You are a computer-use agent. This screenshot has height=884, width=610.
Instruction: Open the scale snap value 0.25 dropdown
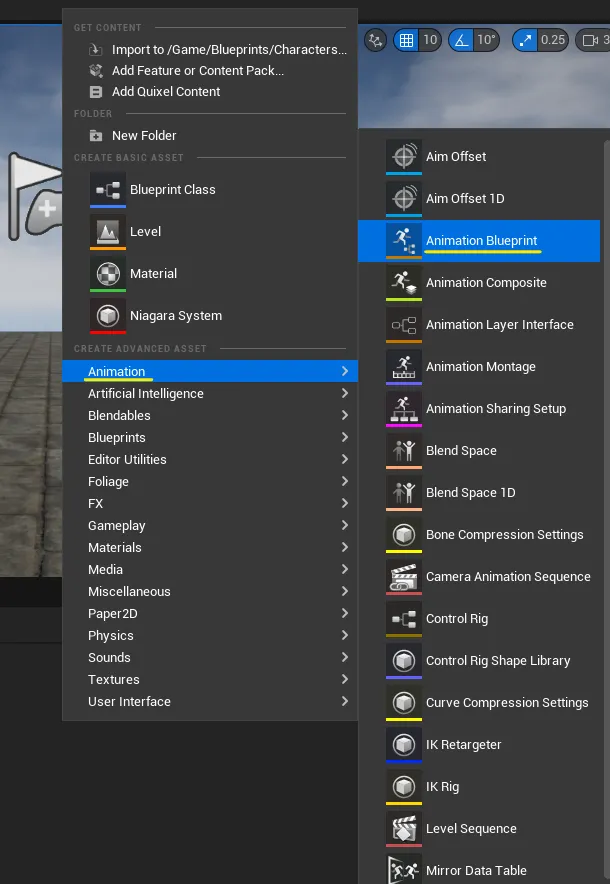pos(552,40)
